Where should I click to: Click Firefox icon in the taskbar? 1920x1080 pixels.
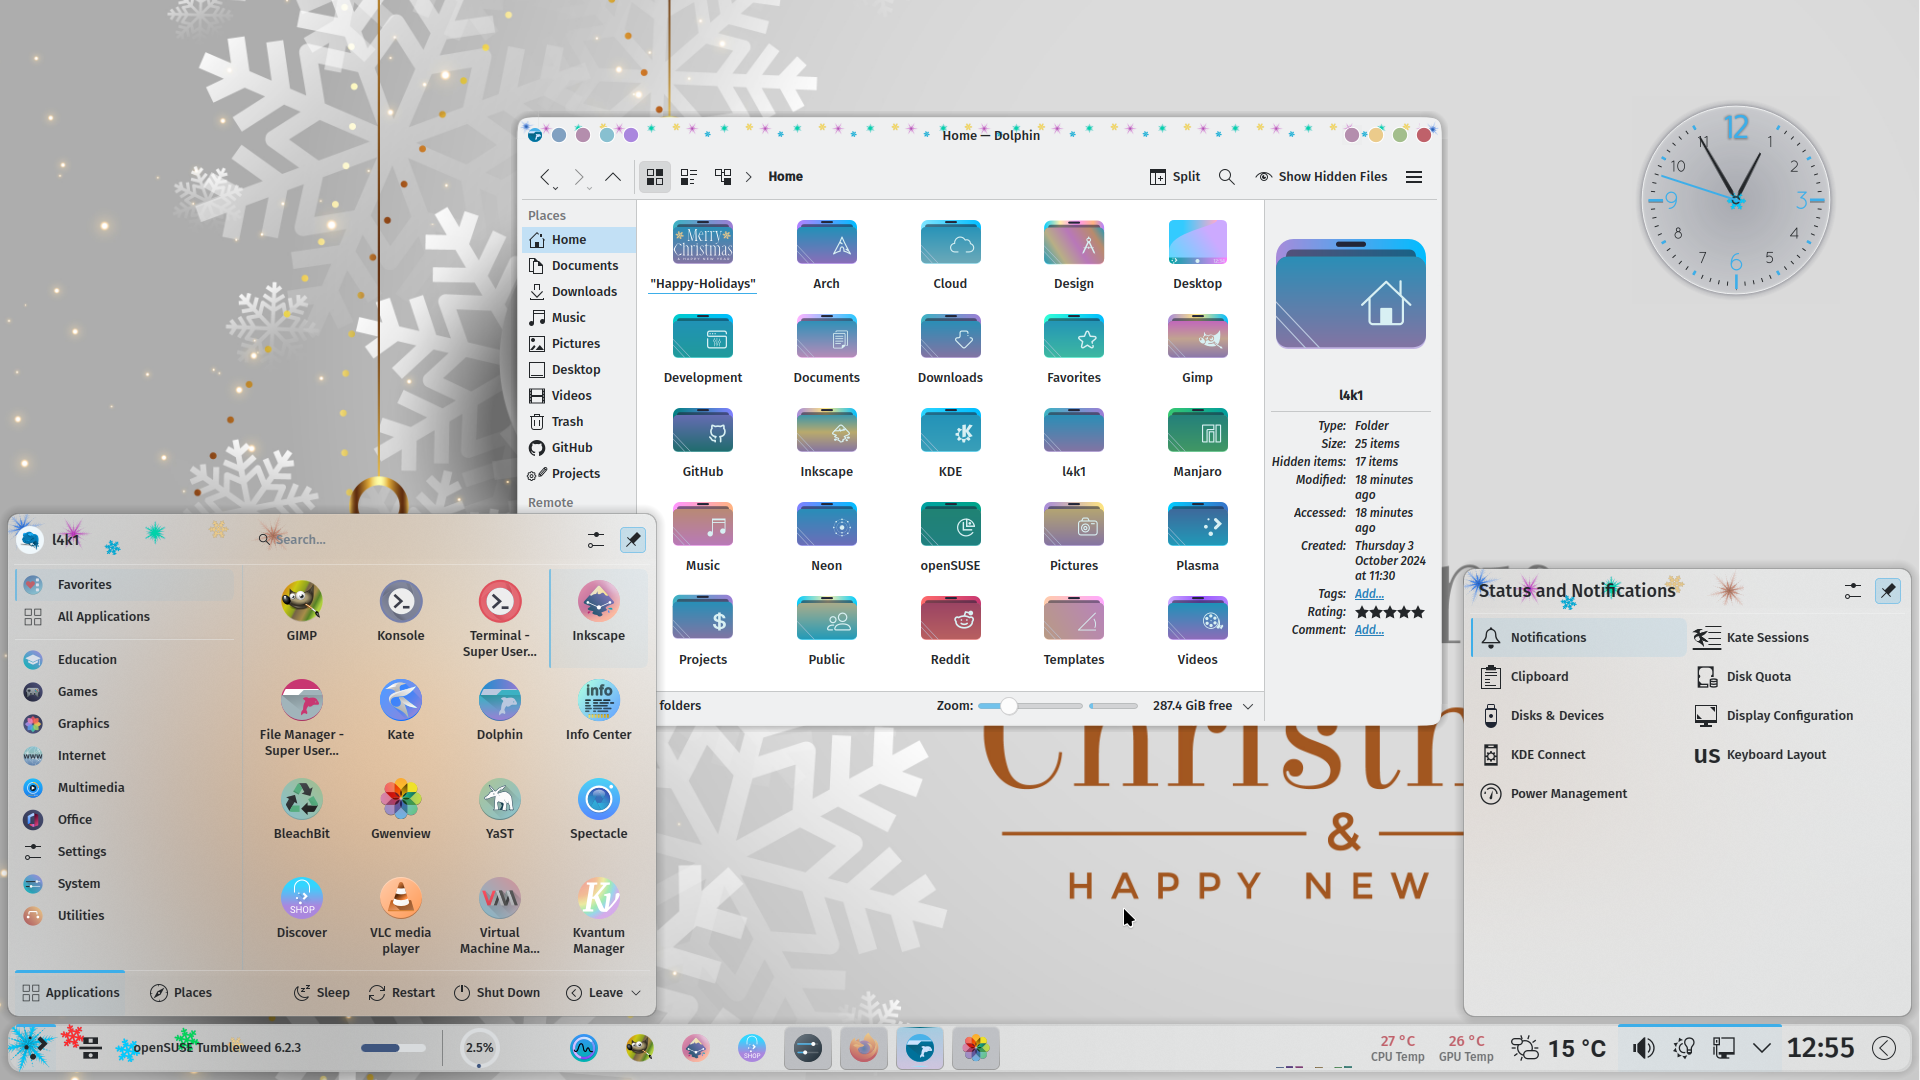(x=864, y=1048)
